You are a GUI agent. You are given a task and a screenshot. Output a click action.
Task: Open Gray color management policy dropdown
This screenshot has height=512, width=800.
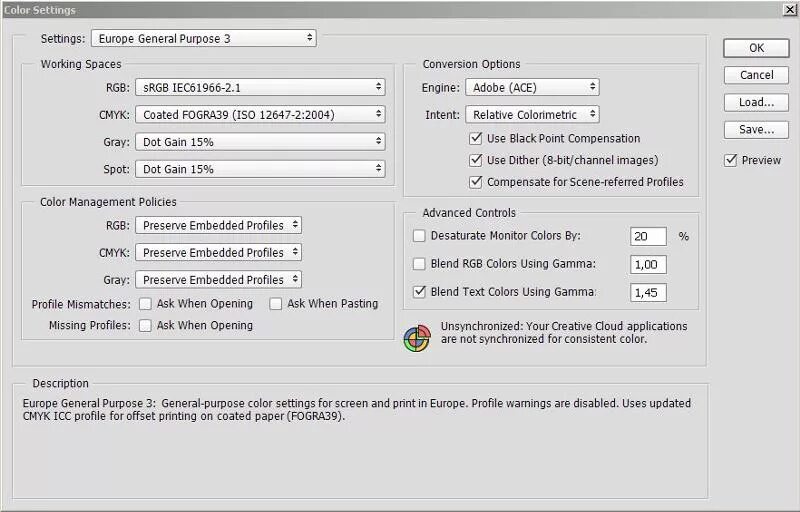[218, 279]
